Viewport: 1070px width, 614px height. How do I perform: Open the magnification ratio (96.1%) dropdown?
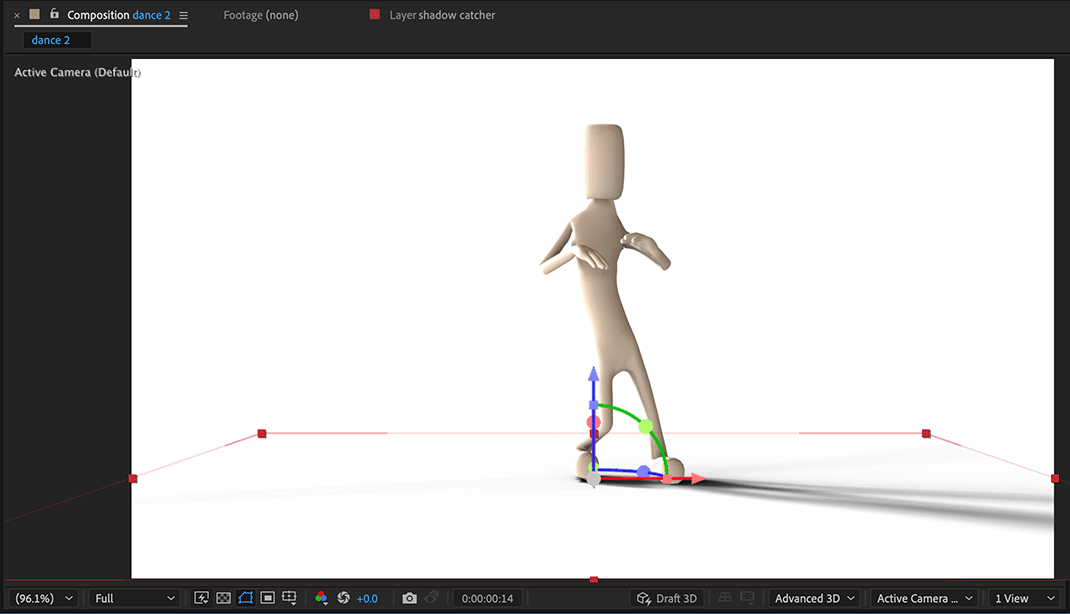44,598
